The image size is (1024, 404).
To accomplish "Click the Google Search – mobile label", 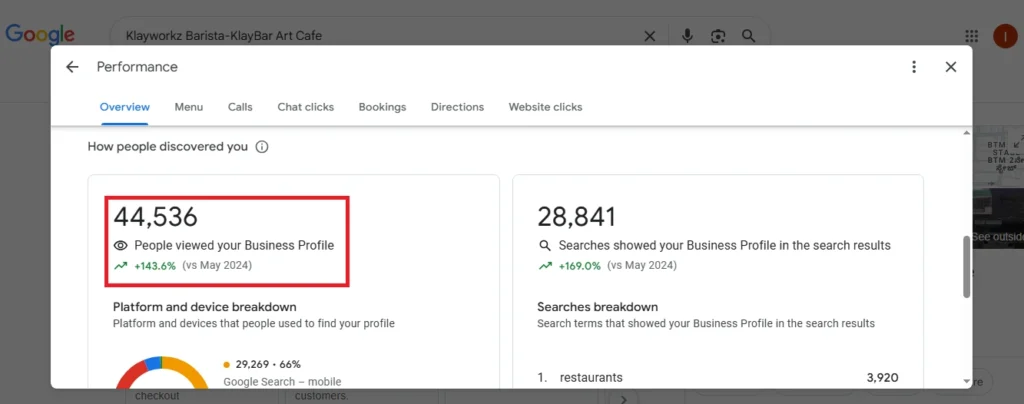I will click(282, 382).
